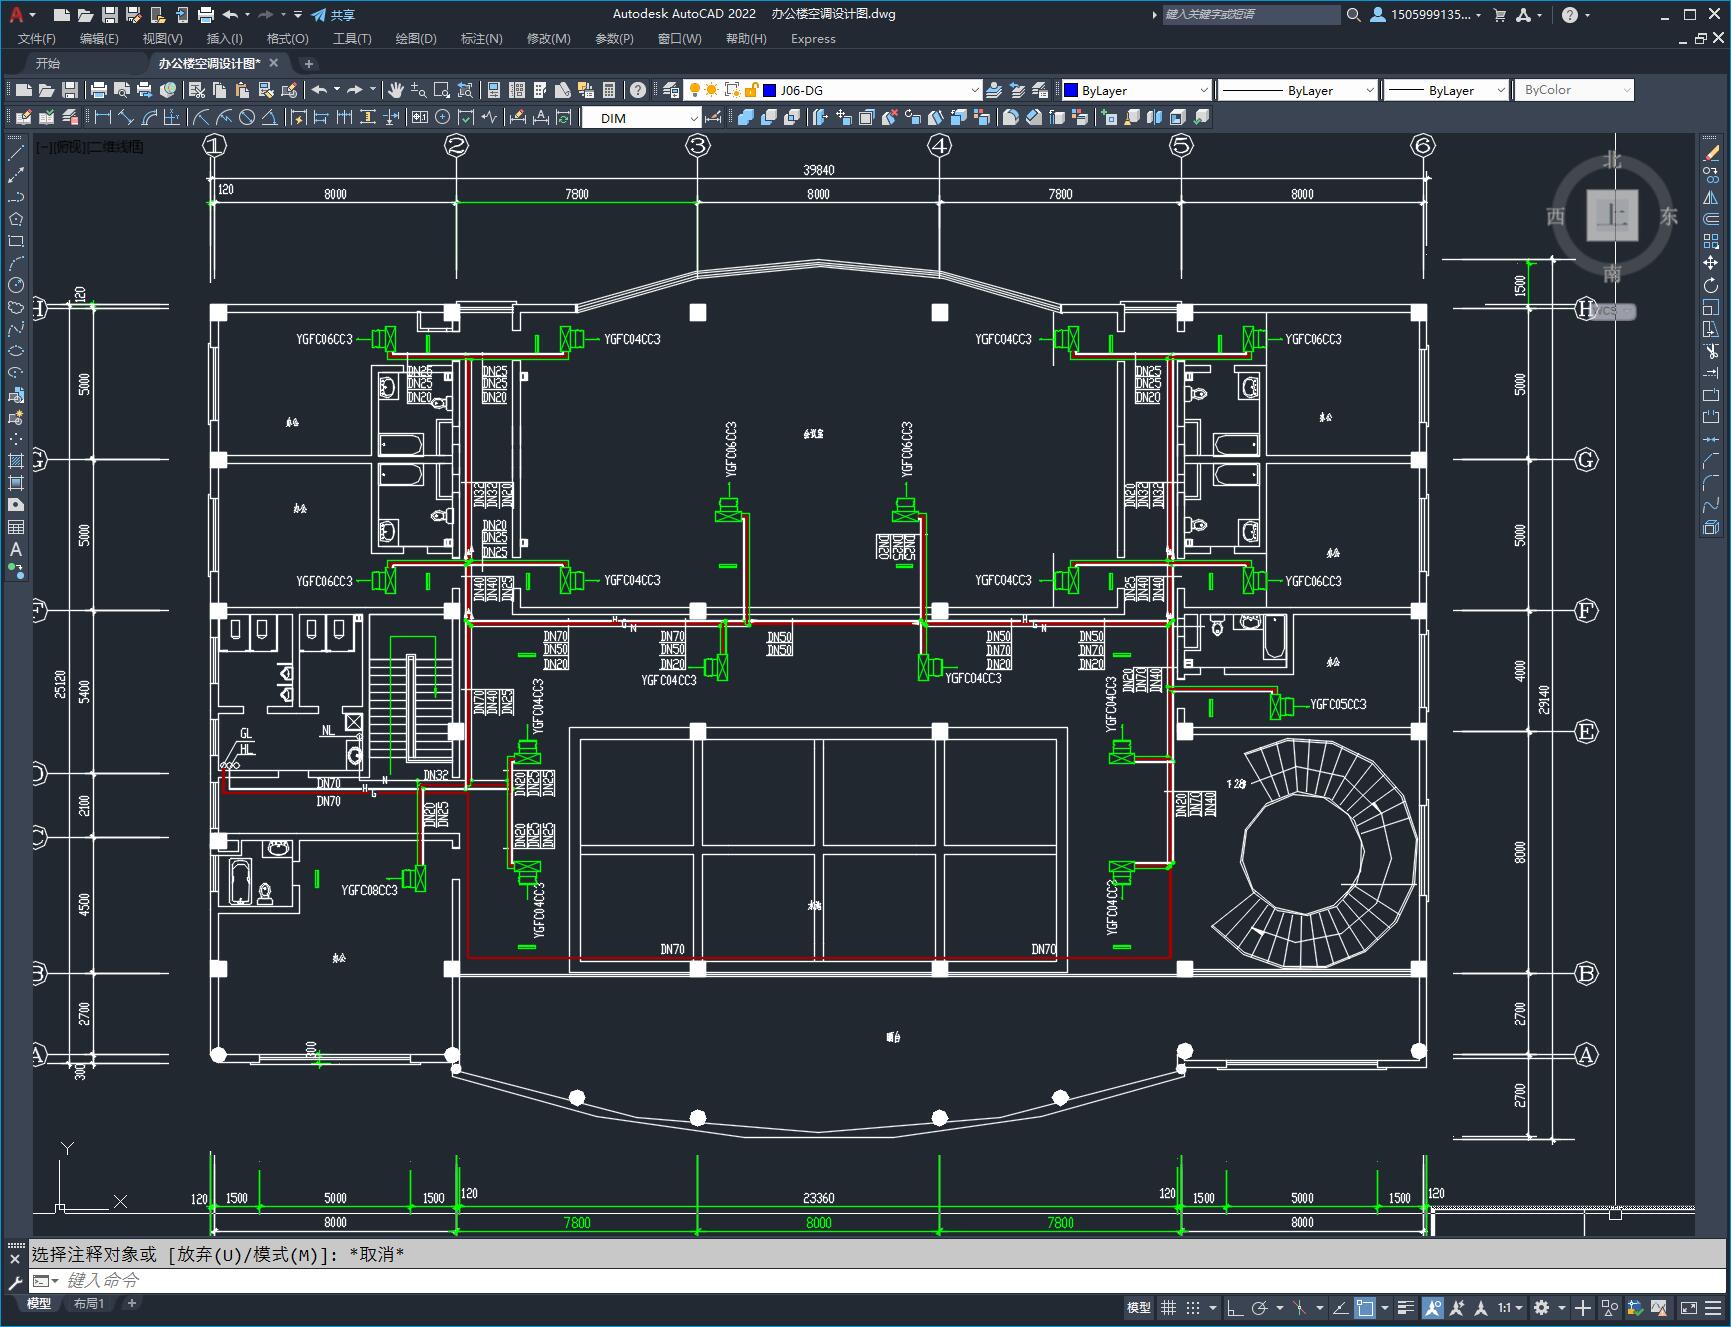Click the Move tool in modify toolbar

(1711, 263)
